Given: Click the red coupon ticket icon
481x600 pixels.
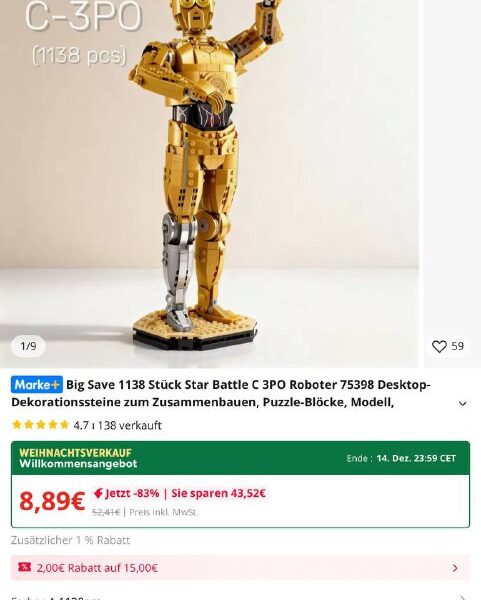Looking at the screenshot, I should pyautogui.click(x=24, y=567).
